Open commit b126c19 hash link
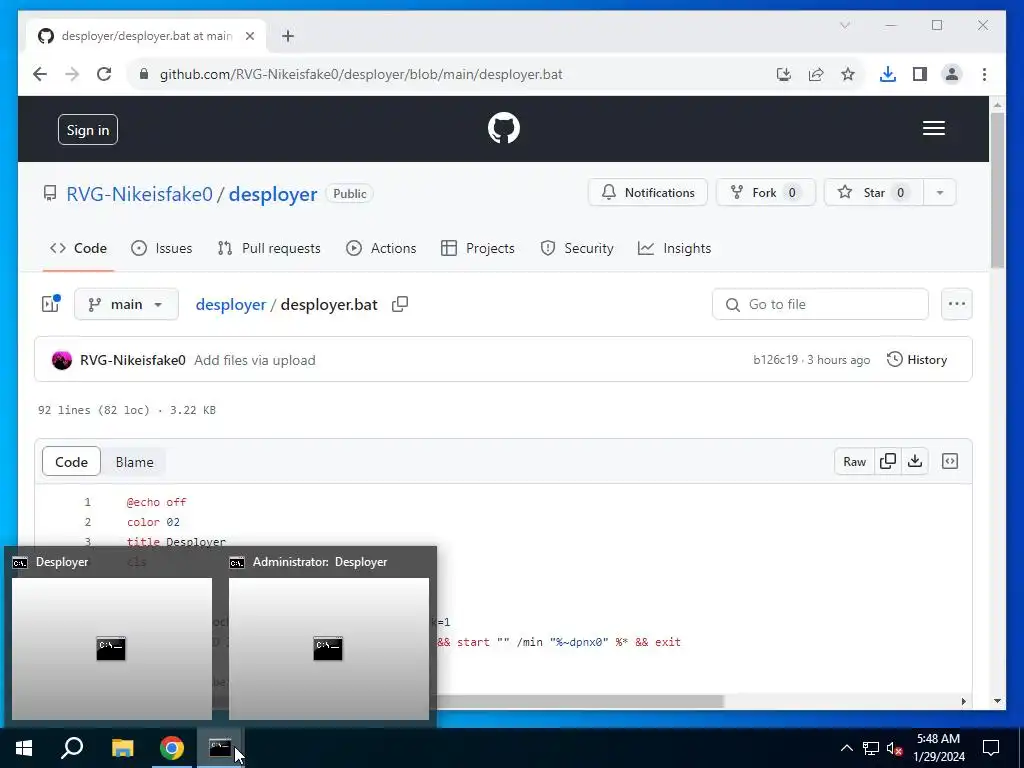The image size is (1024, 768). click(x=775, y=360)
